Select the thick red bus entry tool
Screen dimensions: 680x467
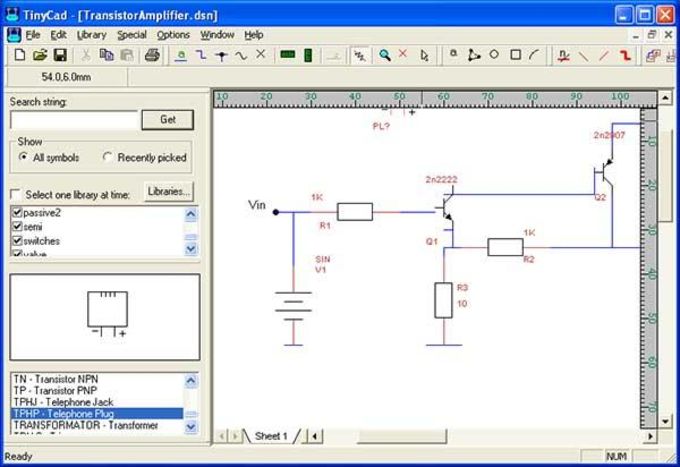point(625,55)
